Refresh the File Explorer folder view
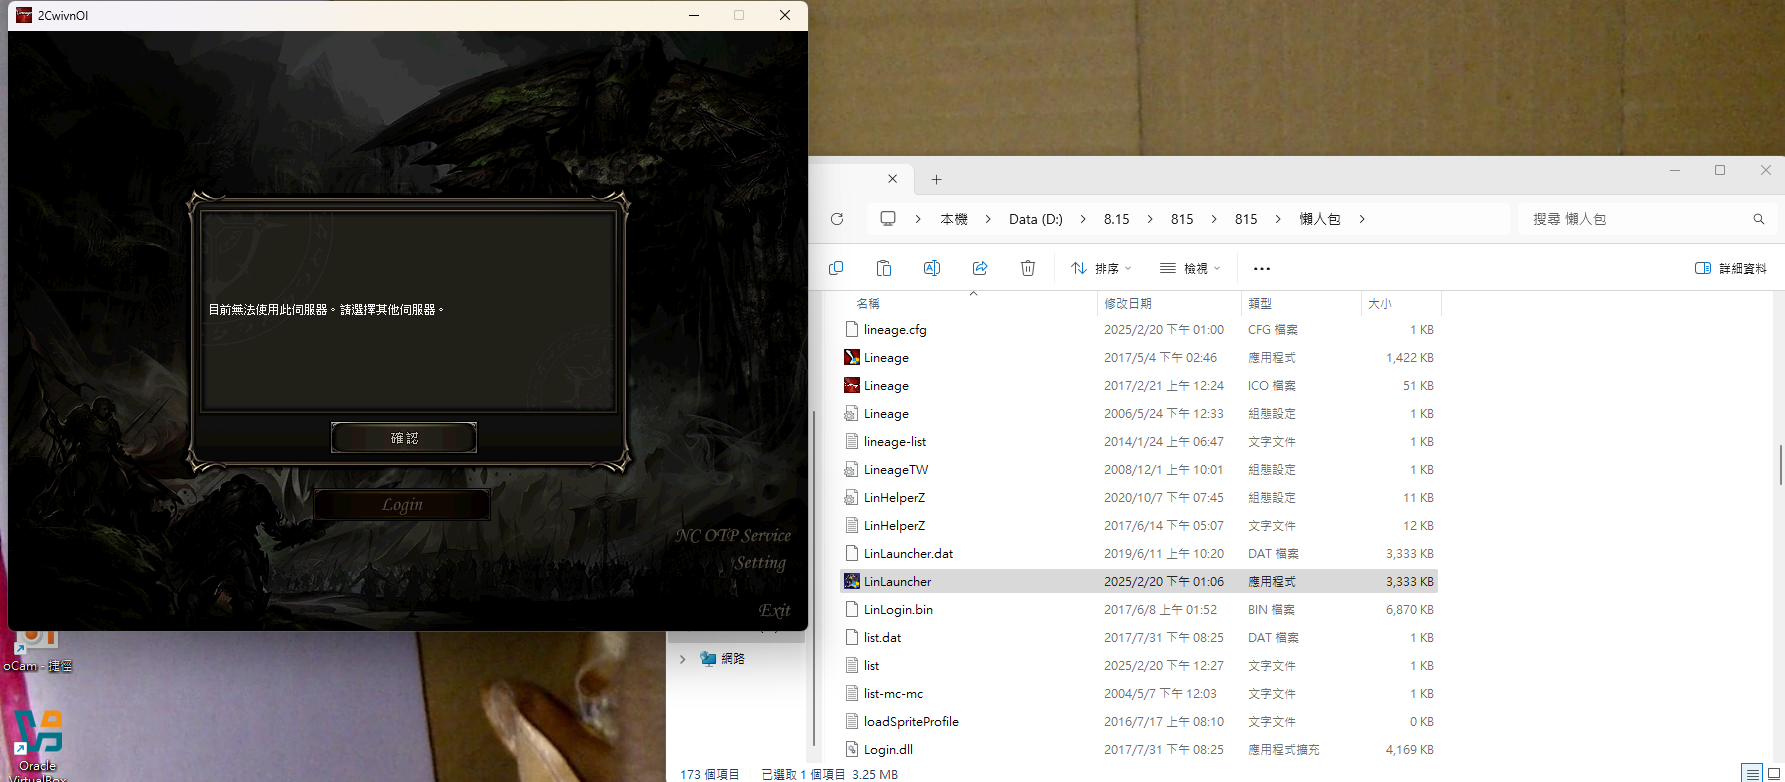Viewport: 1785px width, 782px height. pyautogui.click(x=837, y=219)
